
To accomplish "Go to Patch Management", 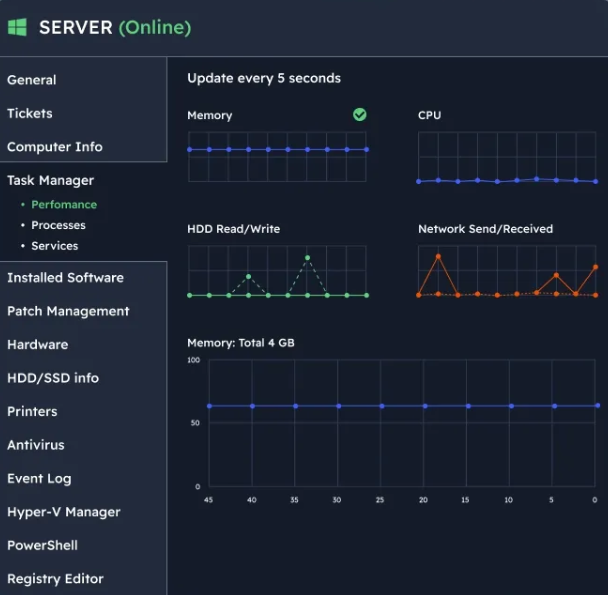I will pos(68,311).
